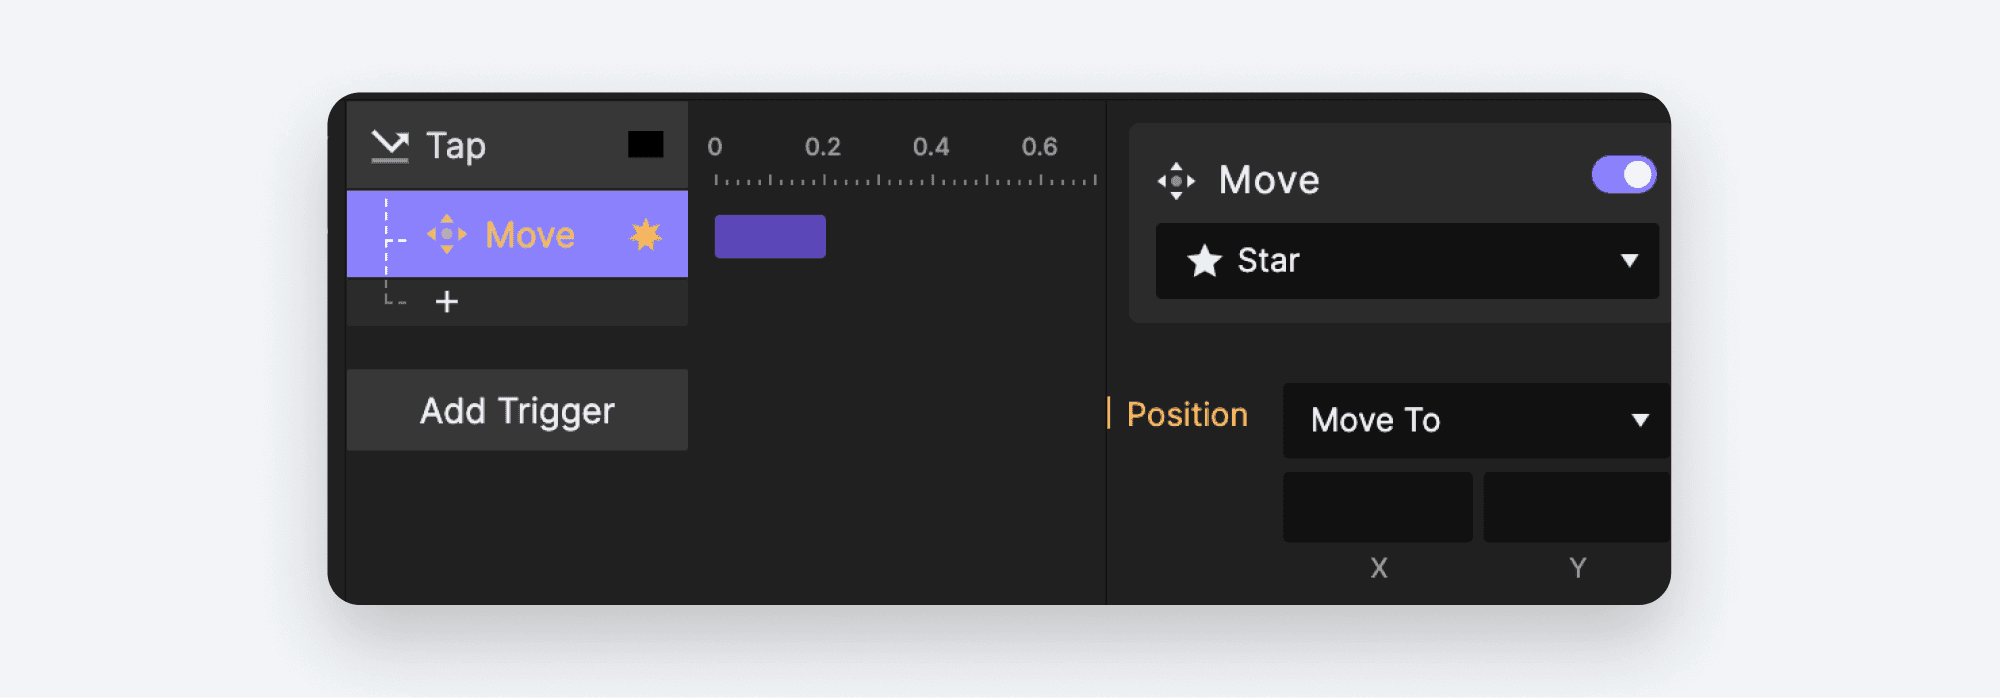Click the orange easing star icon on Move action
2001x698 pixels.
tap(646, 235)
